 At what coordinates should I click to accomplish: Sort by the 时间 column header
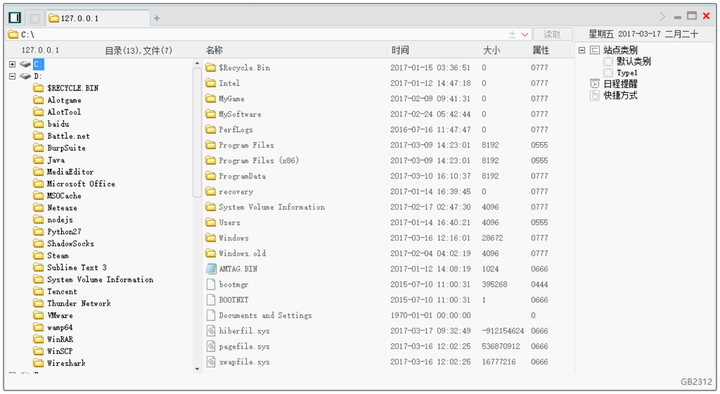(x=400, y=51)
